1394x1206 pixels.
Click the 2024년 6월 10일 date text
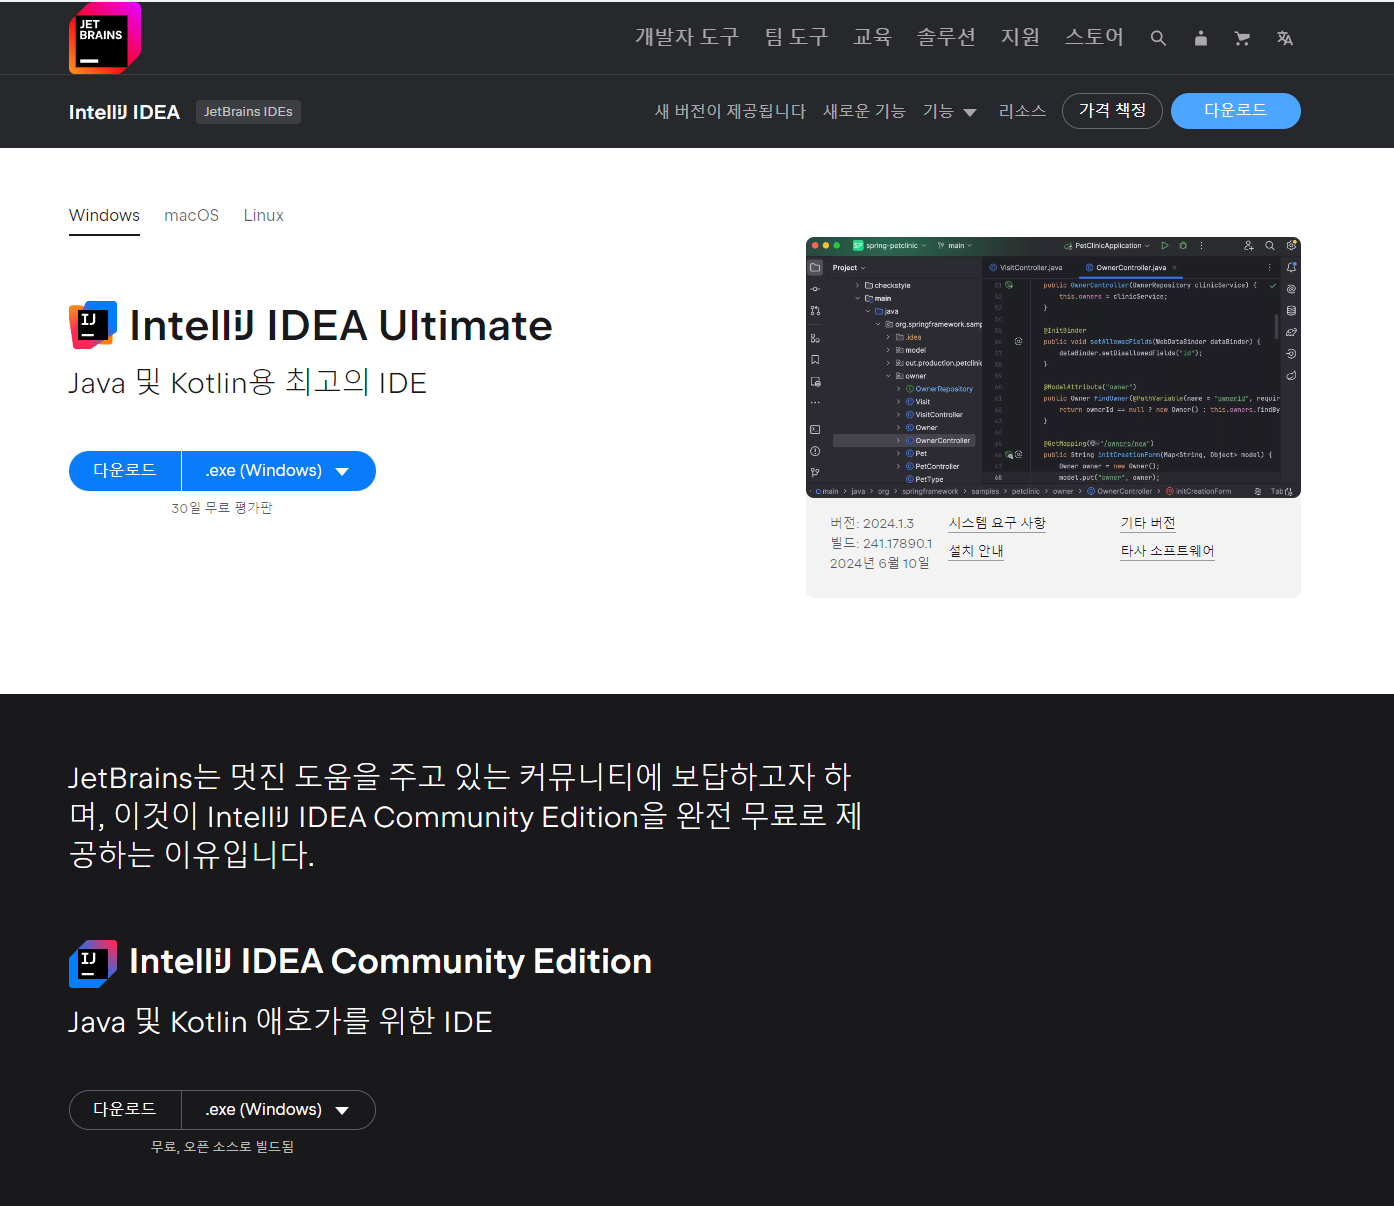(x=880, y=563)
